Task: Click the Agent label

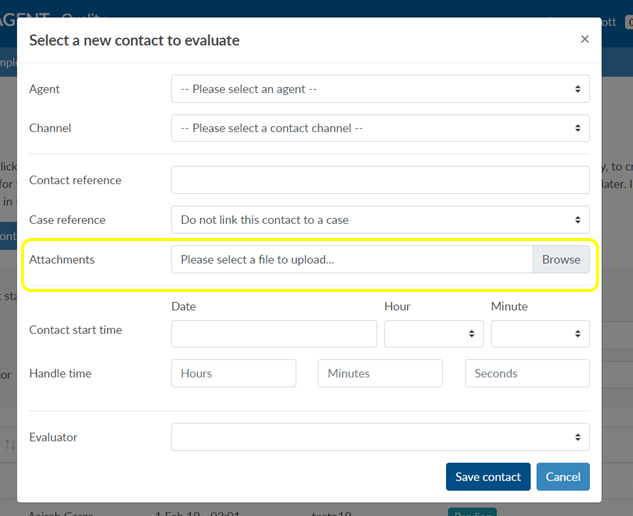Action: 44,89
